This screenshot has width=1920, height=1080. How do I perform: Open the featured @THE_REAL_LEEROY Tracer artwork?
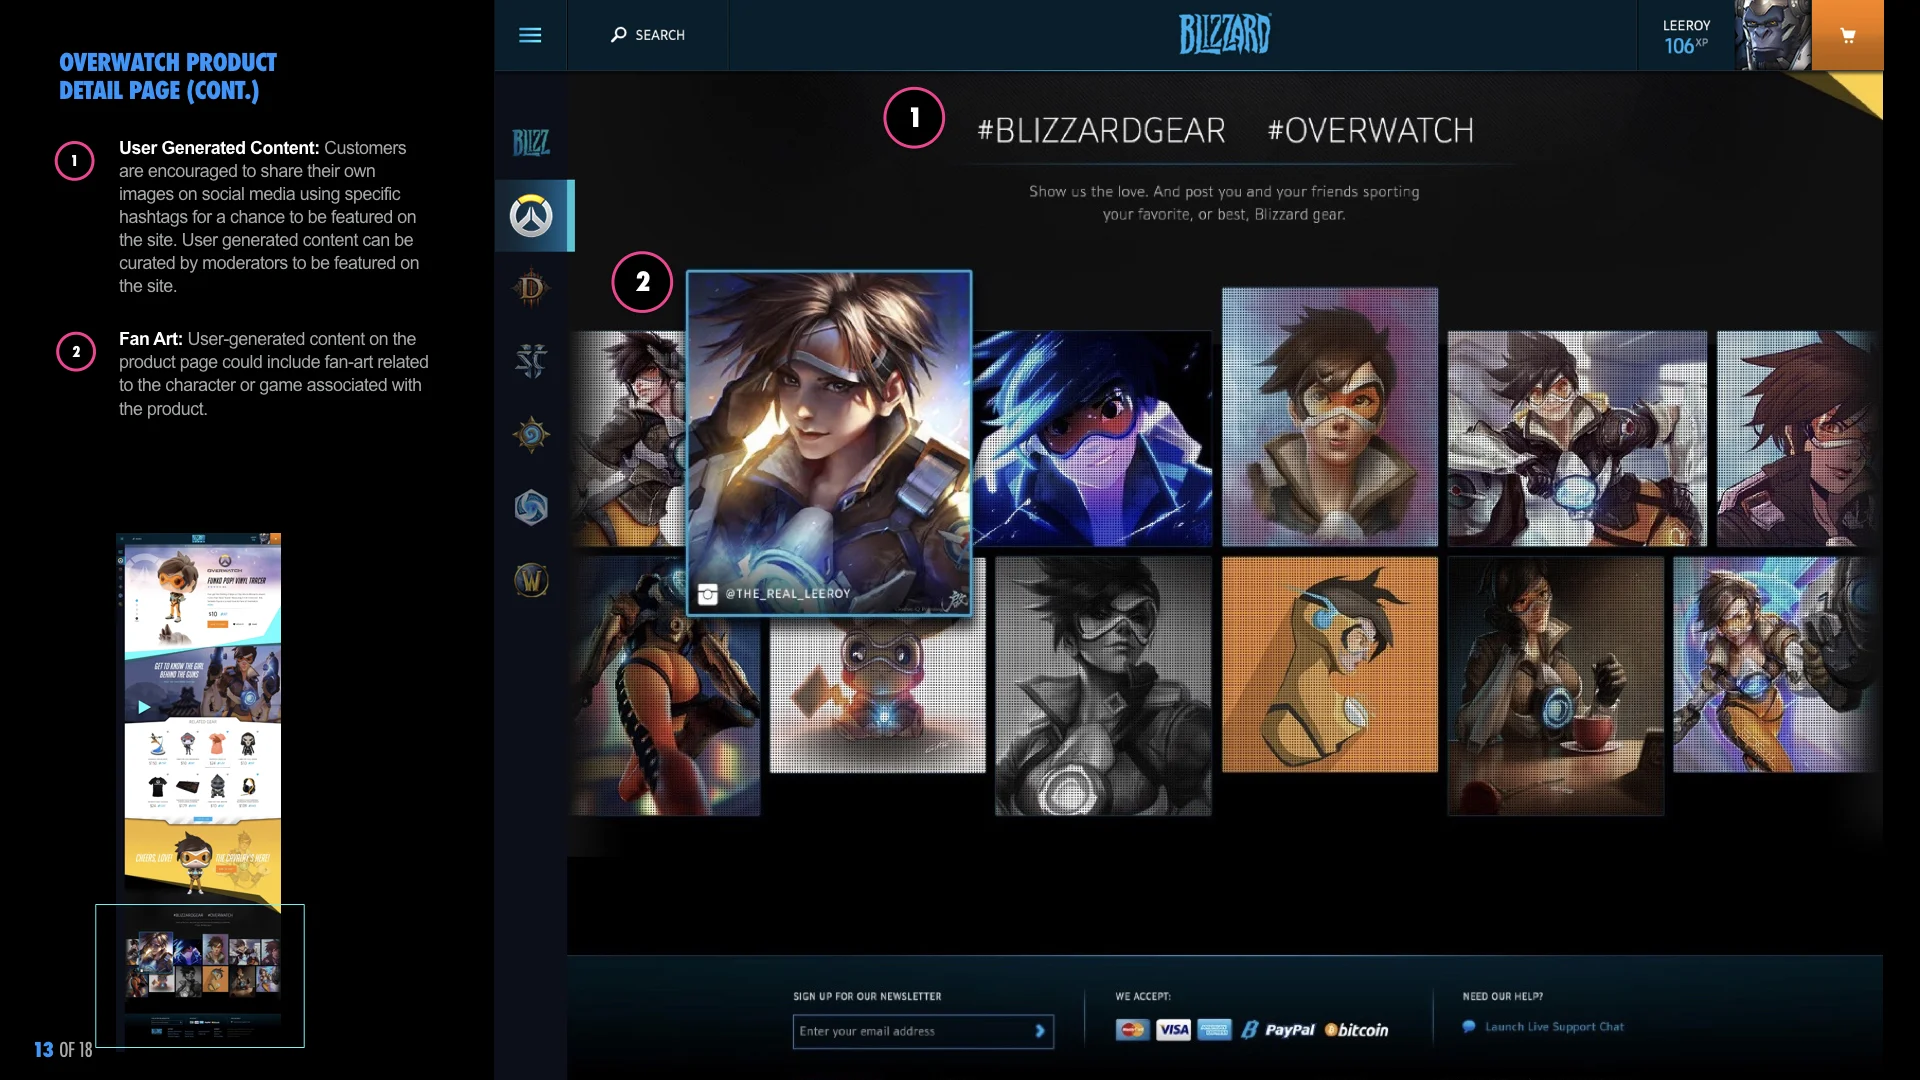[828, 440]
